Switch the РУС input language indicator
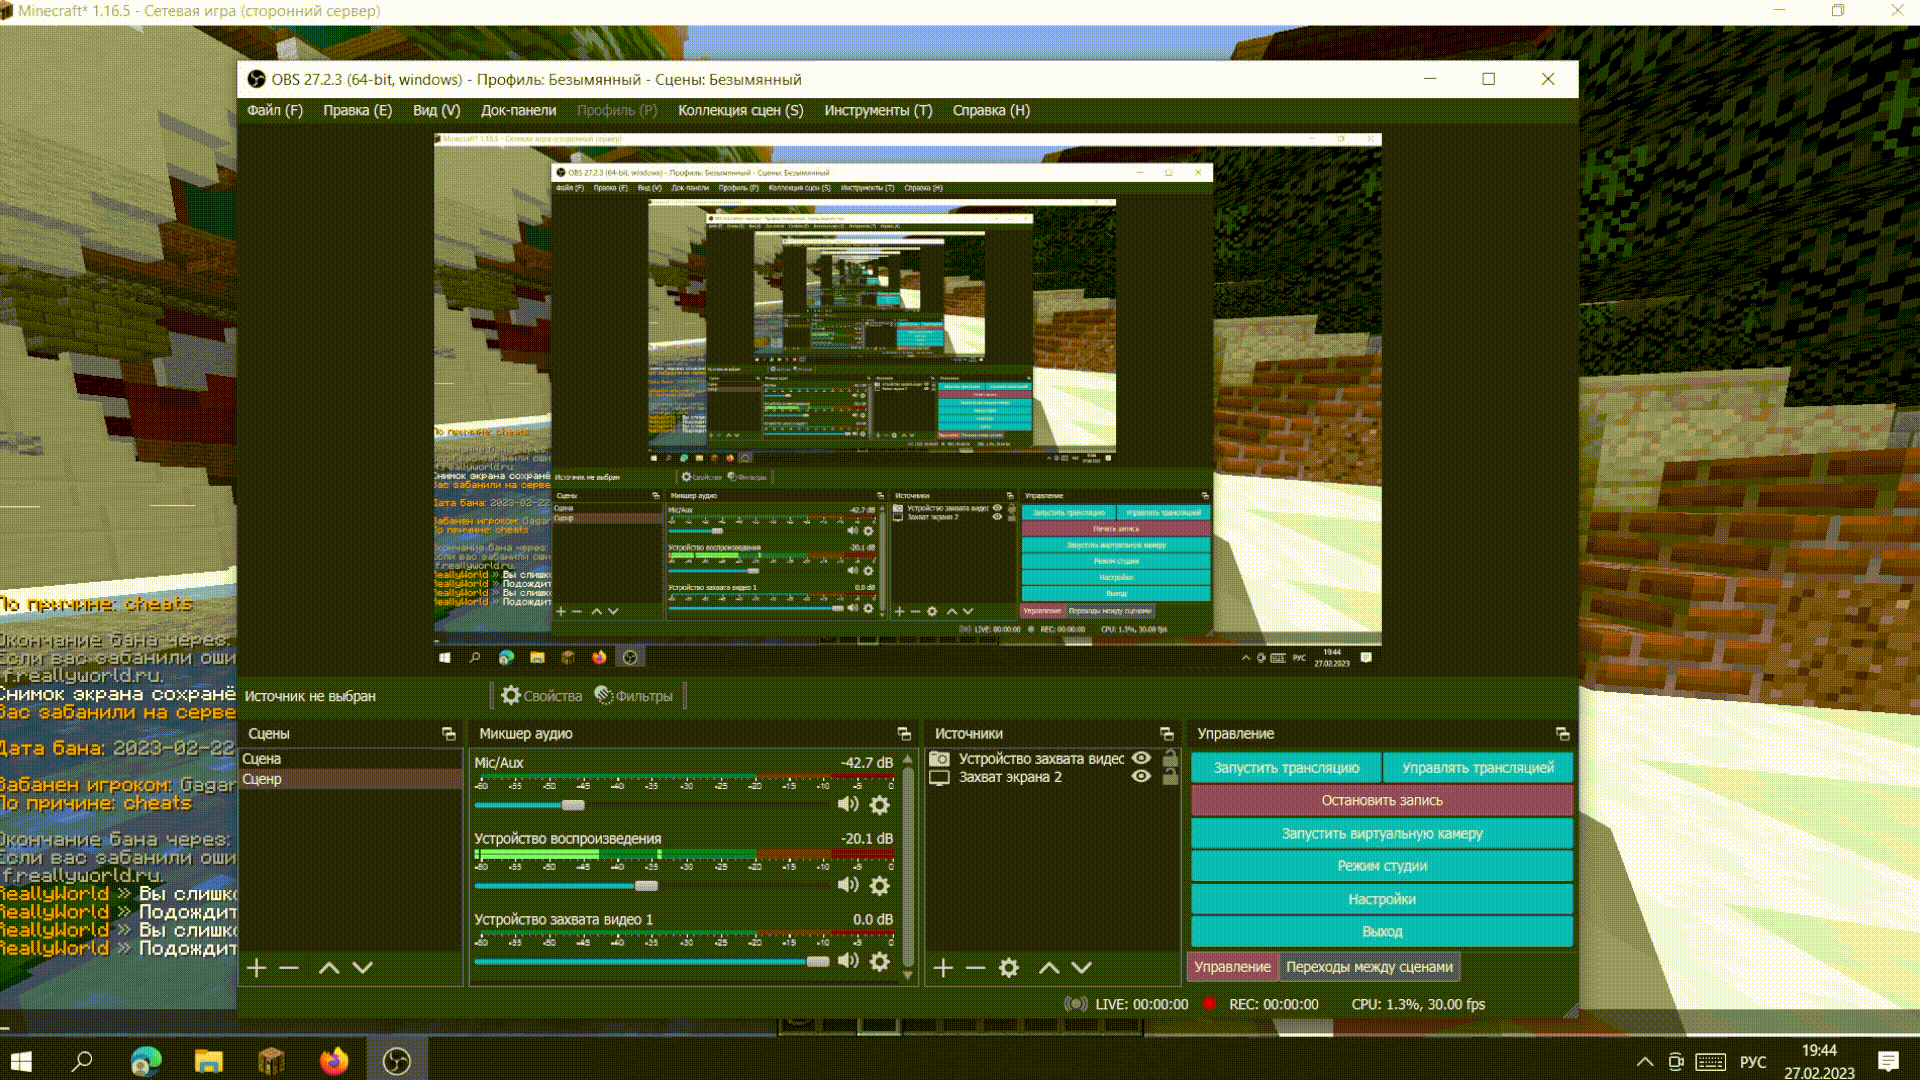1920x1080 pixels. coord(1753,1062)
